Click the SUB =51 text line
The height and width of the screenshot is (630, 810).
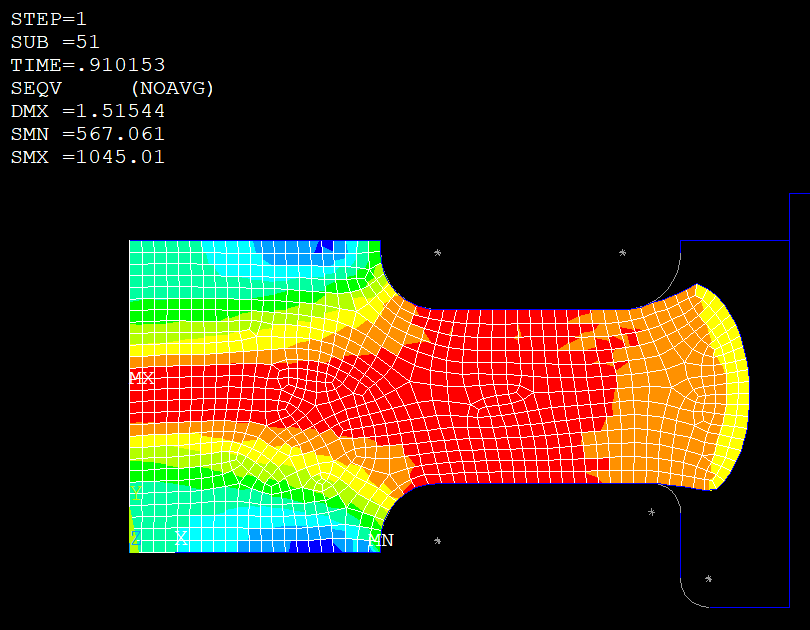point(55,42)
